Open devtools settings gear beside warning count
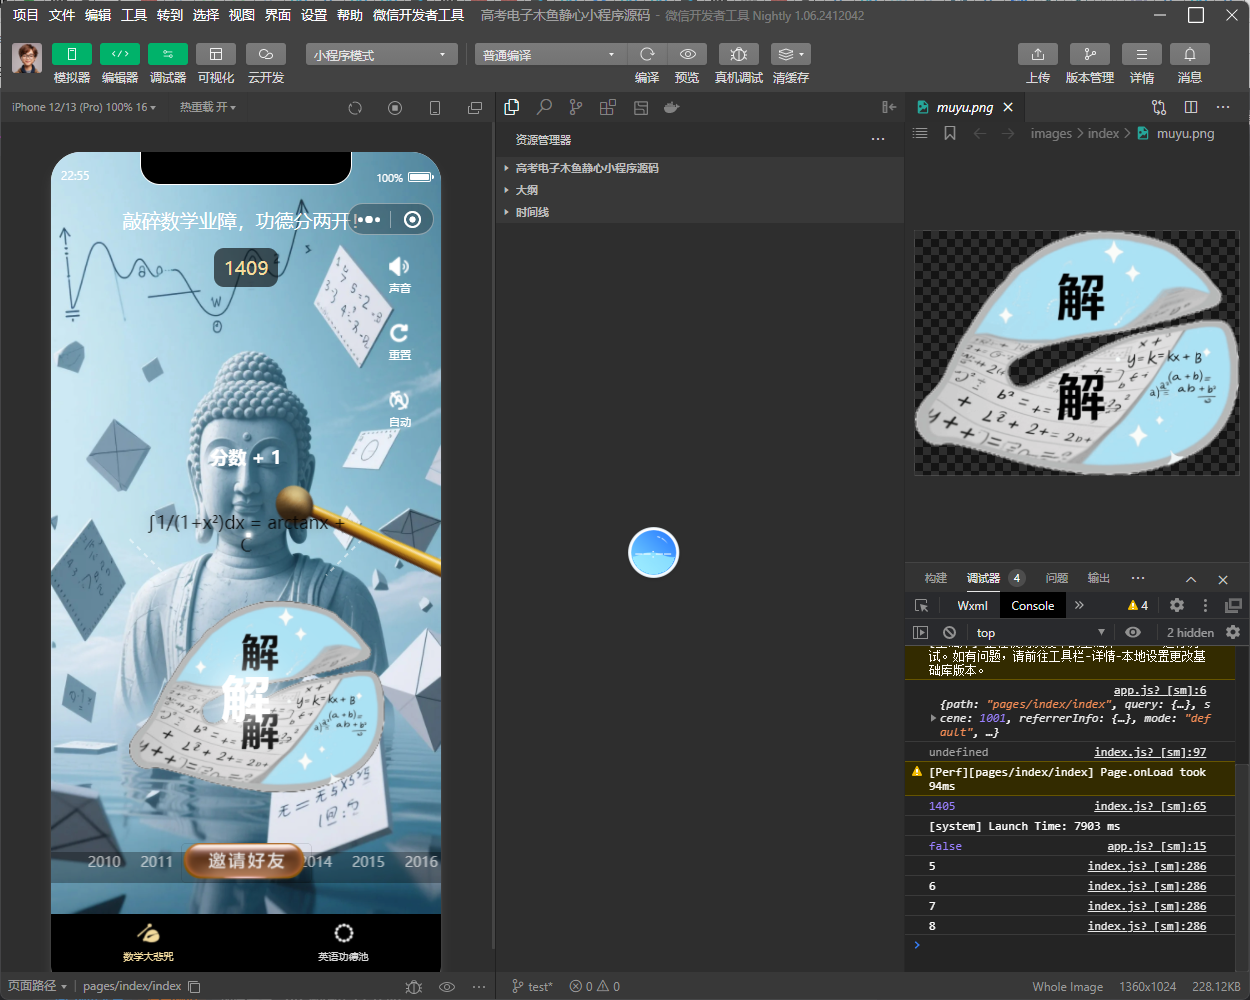 coord(1177,605)
